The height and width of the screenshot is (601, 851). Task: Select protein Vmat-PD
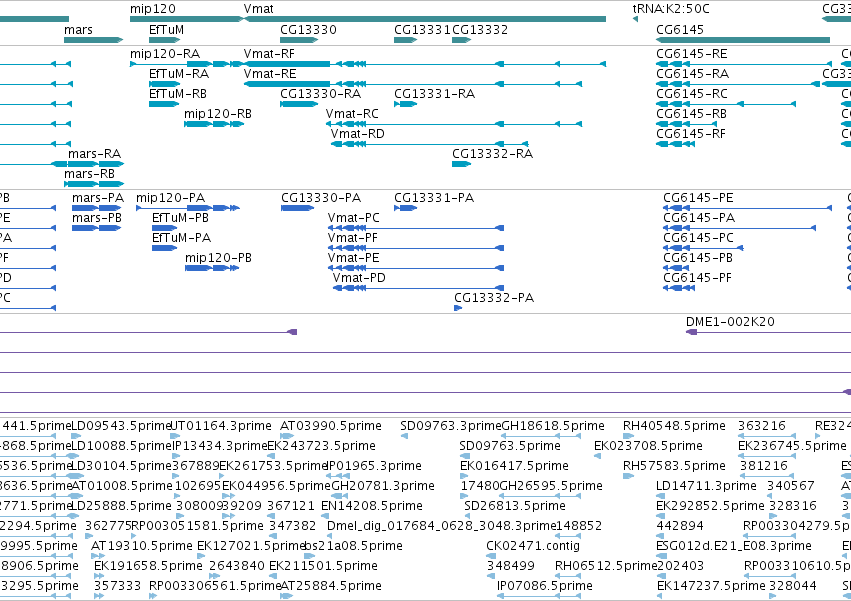[x=359, y=279]
